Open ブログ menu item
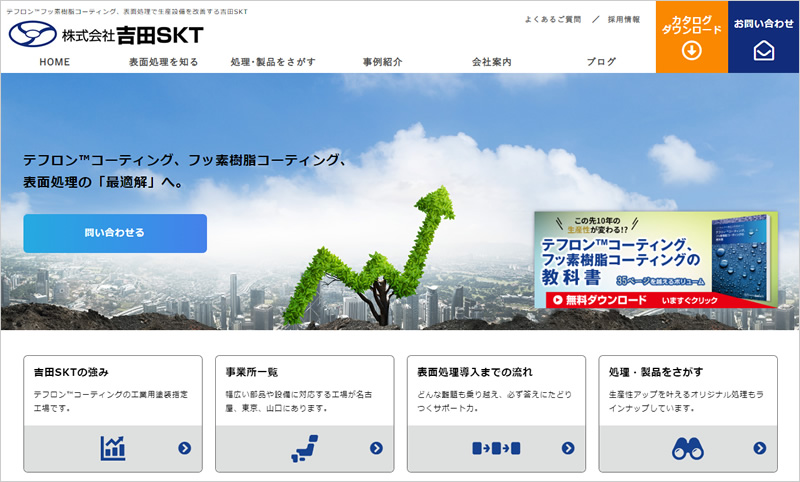This screenshot has width=800, height=482. coord(601,62)
